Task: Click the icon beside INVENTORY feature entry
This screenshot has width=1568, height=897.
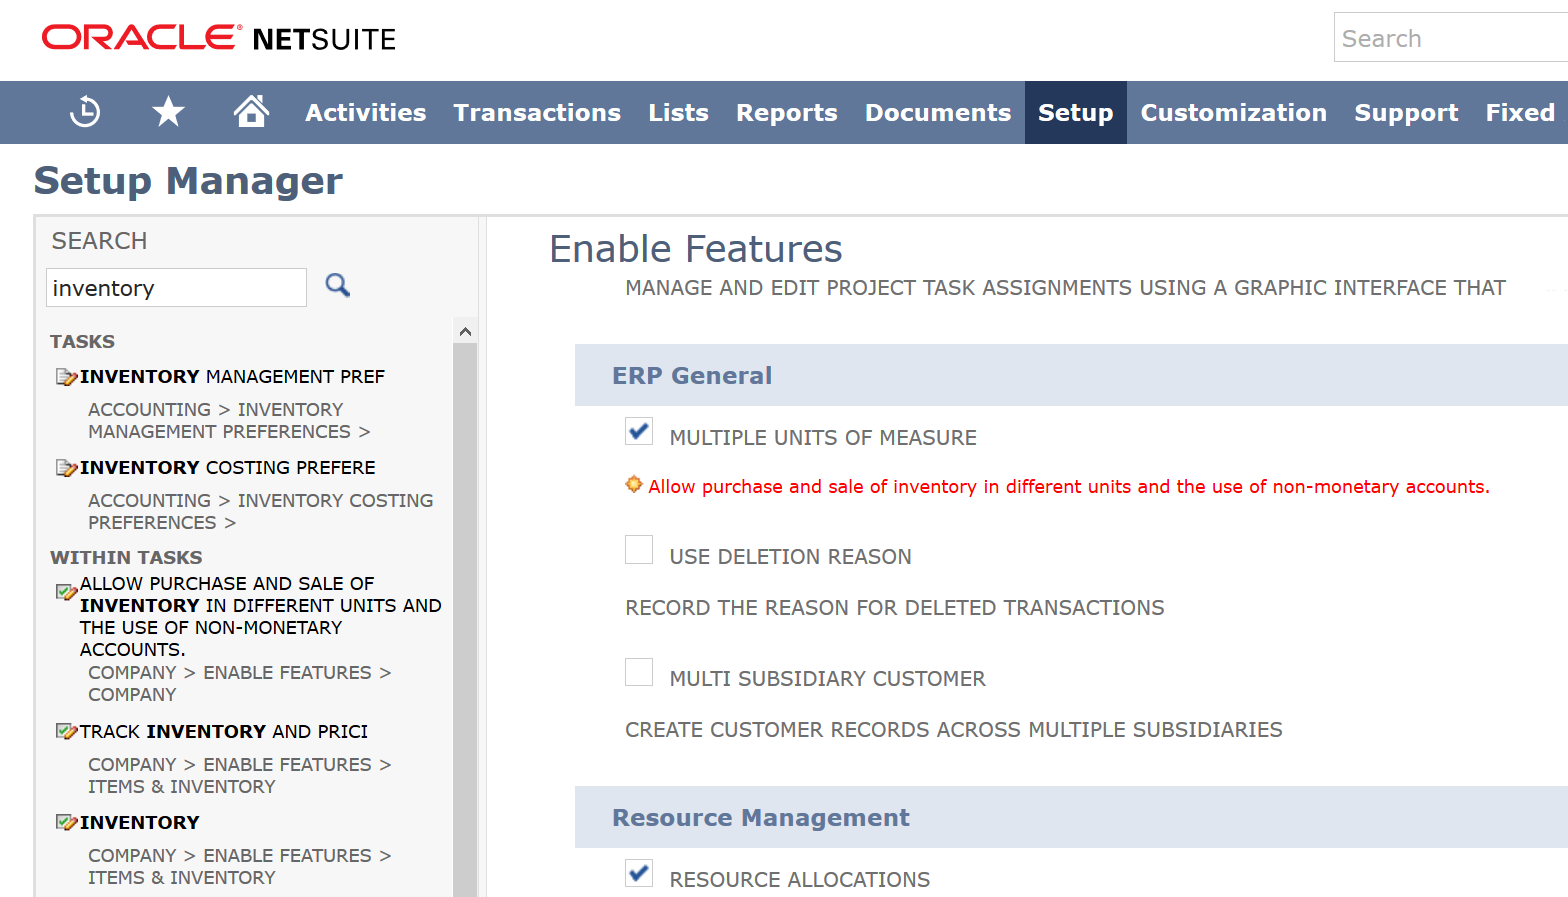Action: 66,823
